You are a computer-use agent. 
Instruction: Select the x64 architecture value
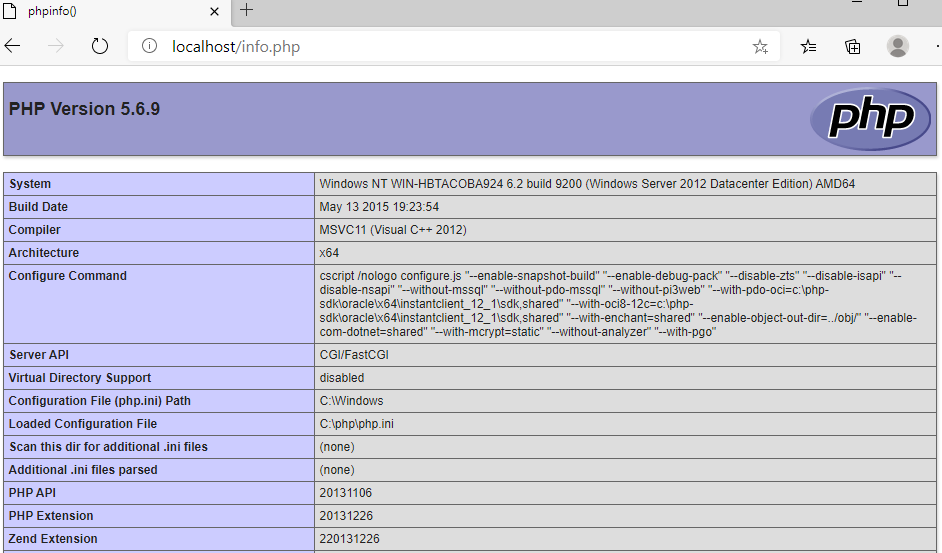(329, 252)
